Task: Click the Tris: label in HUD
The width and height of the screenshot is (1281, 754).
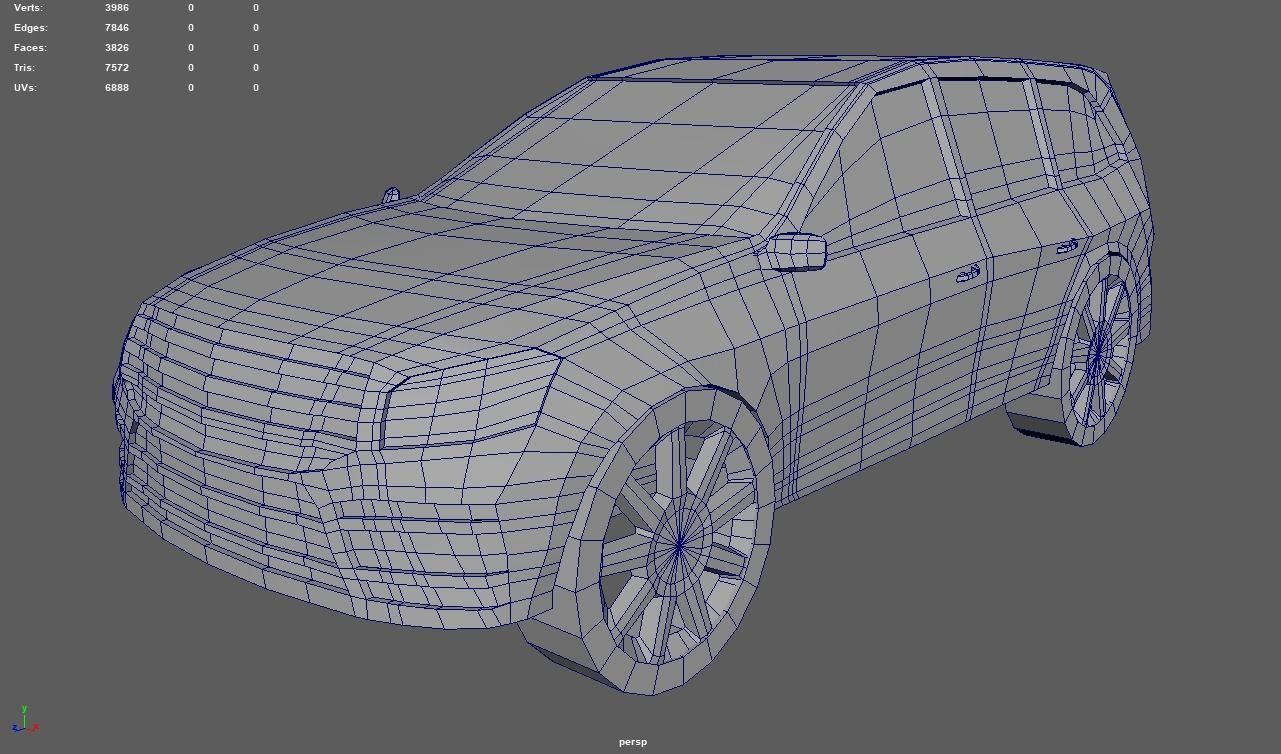Action: [x=24, y=67]
